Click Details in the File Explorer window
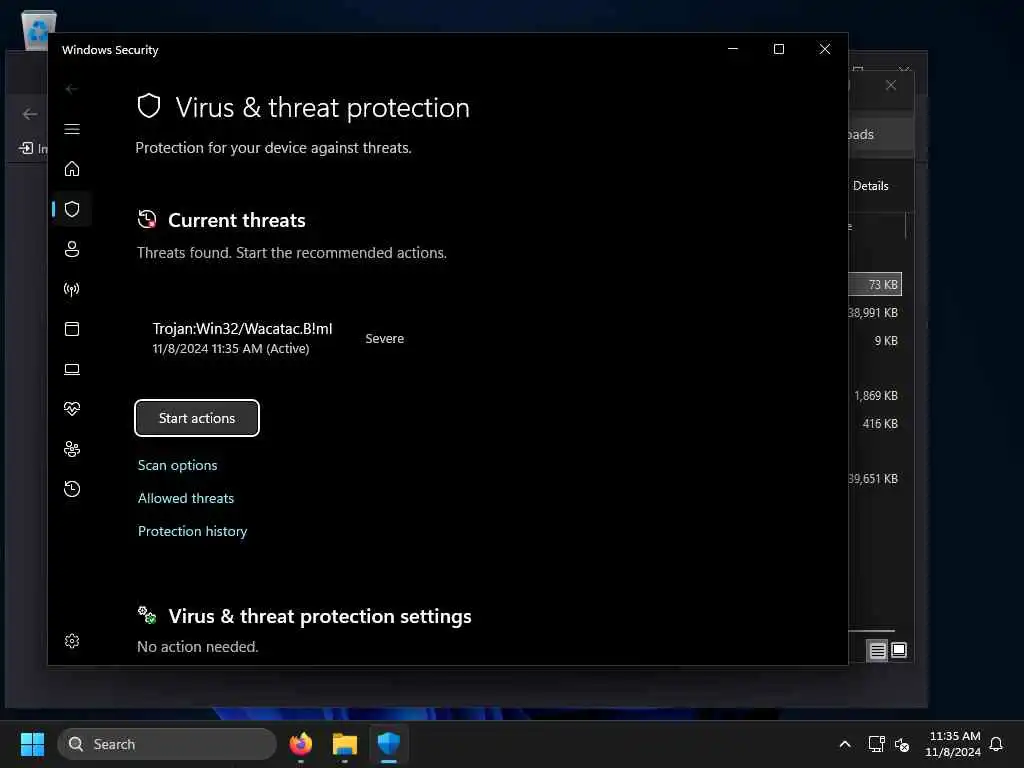The width and height of the screenshot is (1024, 768). (x=871, y=185)
